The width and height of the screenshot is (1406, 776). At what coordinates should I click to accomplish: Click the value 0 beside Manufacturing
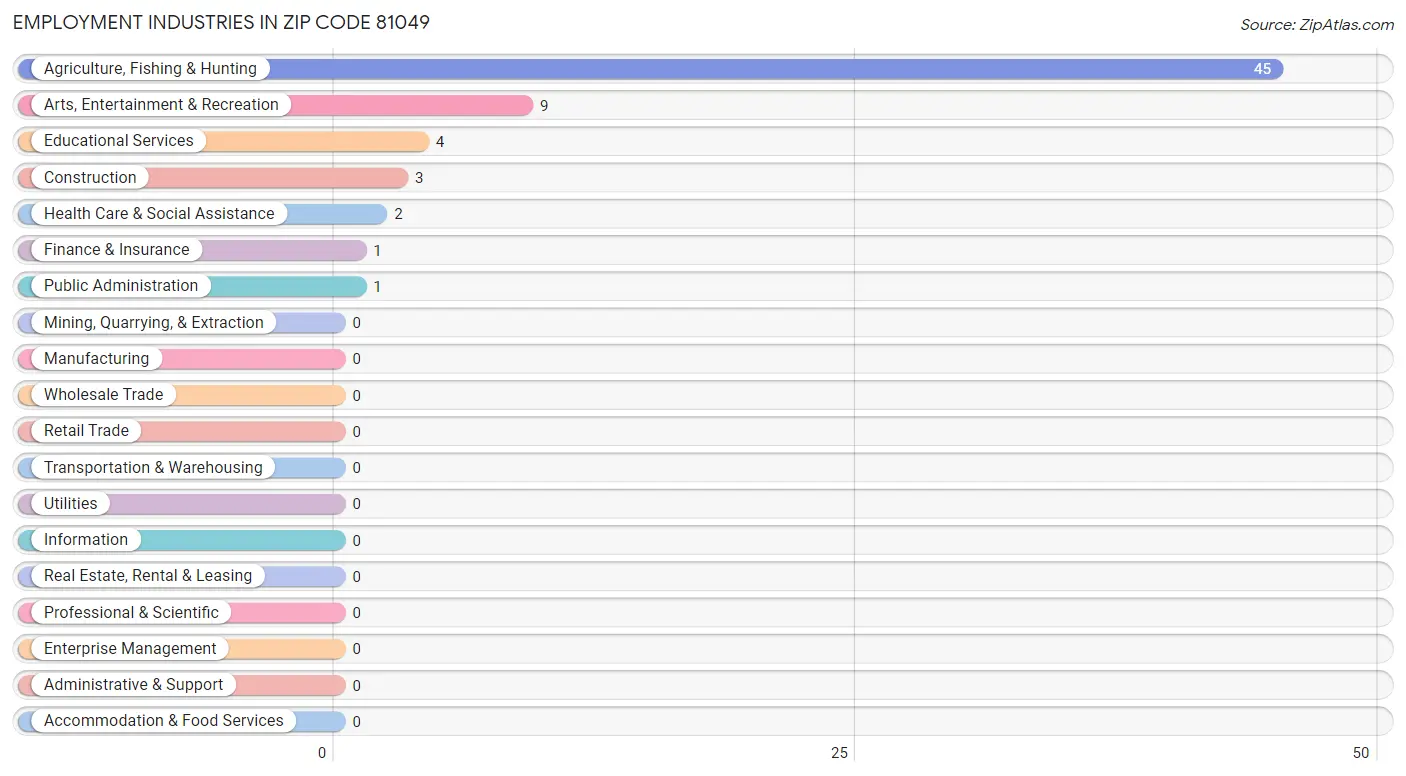tap(356, 359)
